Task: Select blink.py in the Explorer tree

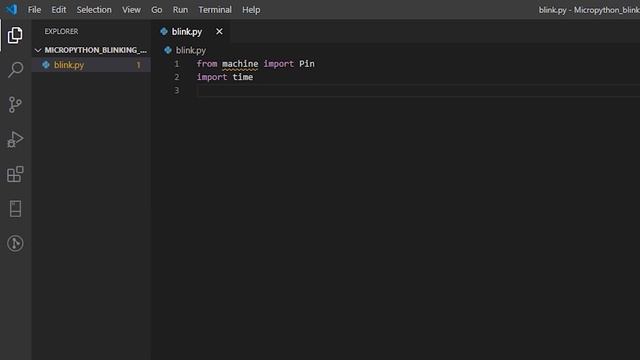Action: coord(91,64)
